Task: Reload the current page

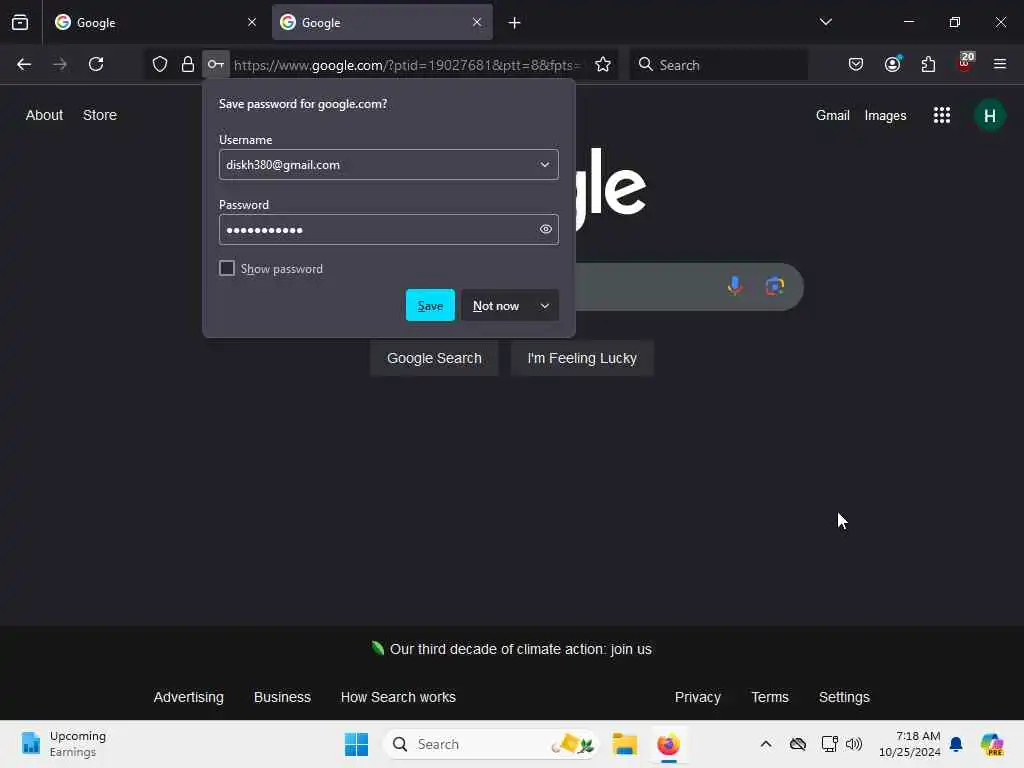Action: click(x=96, y=65)
